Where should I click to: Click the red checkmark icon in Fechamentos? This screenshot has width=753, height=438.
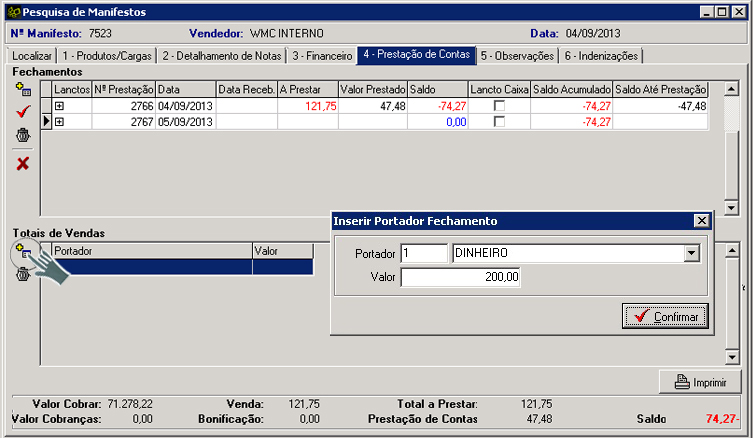pyautogui.click(x=23, y=111)
